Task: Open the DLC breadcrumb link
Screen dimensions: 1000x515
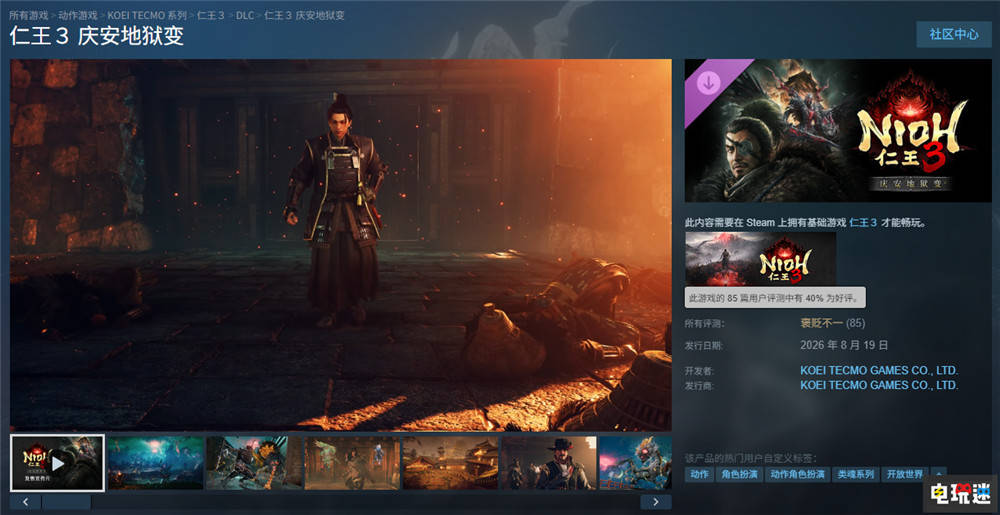Action: tap(245, 15)
